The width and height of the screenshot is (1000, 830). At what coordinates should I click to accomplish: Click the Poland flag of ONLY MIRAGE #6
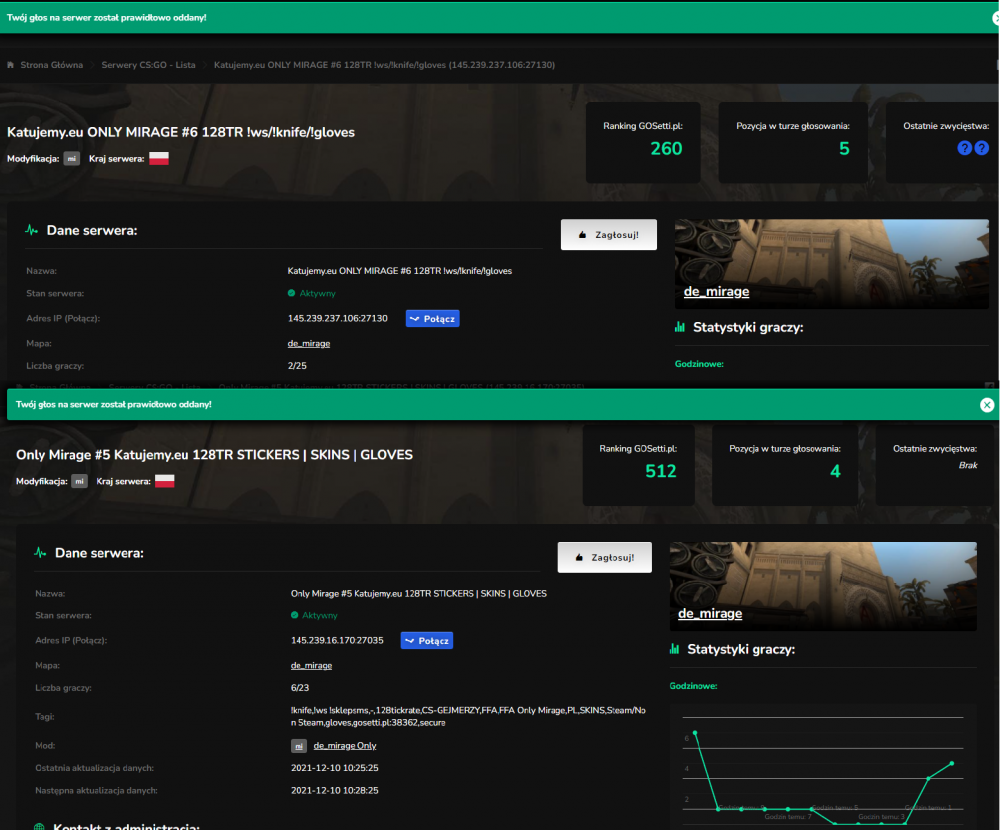(x=159, y=159)
